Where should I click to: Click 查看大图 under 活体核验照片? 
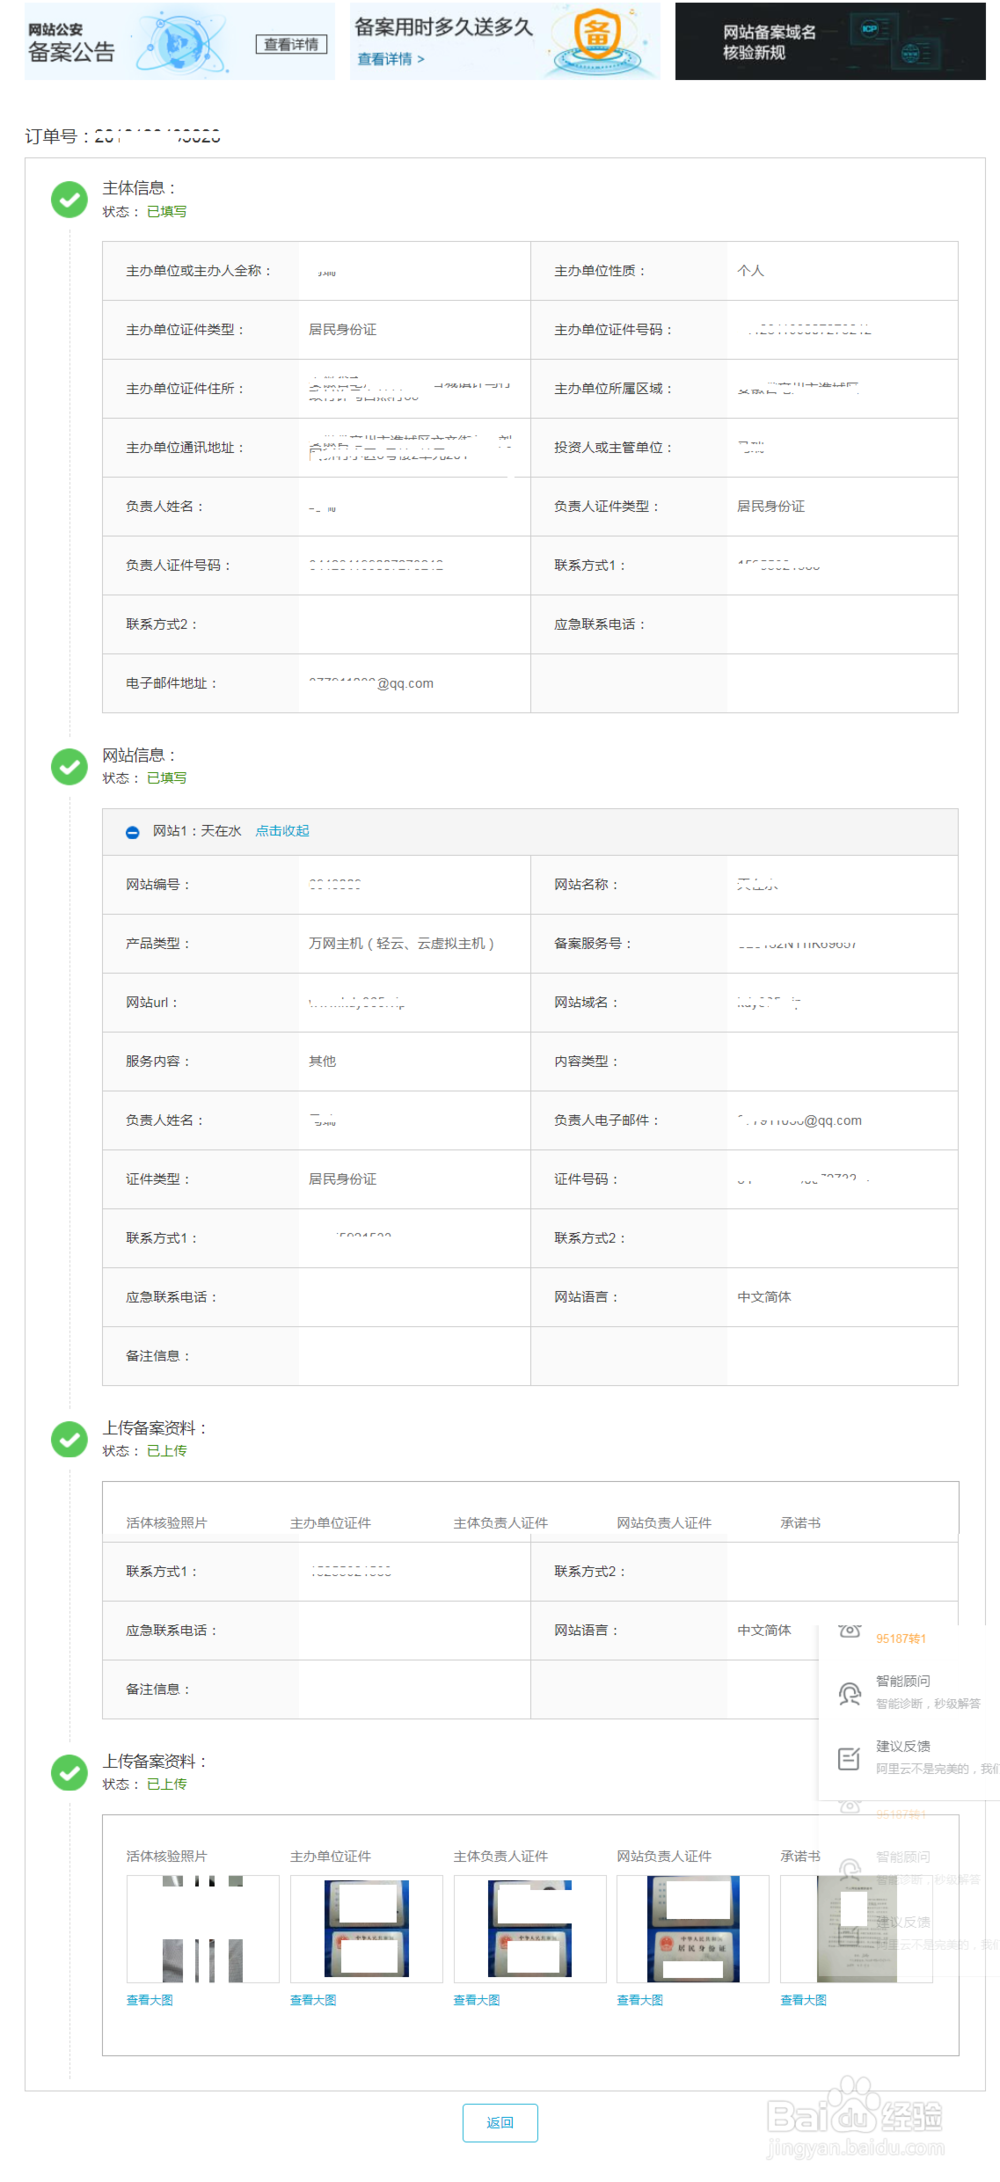(x=150, y=2000)
